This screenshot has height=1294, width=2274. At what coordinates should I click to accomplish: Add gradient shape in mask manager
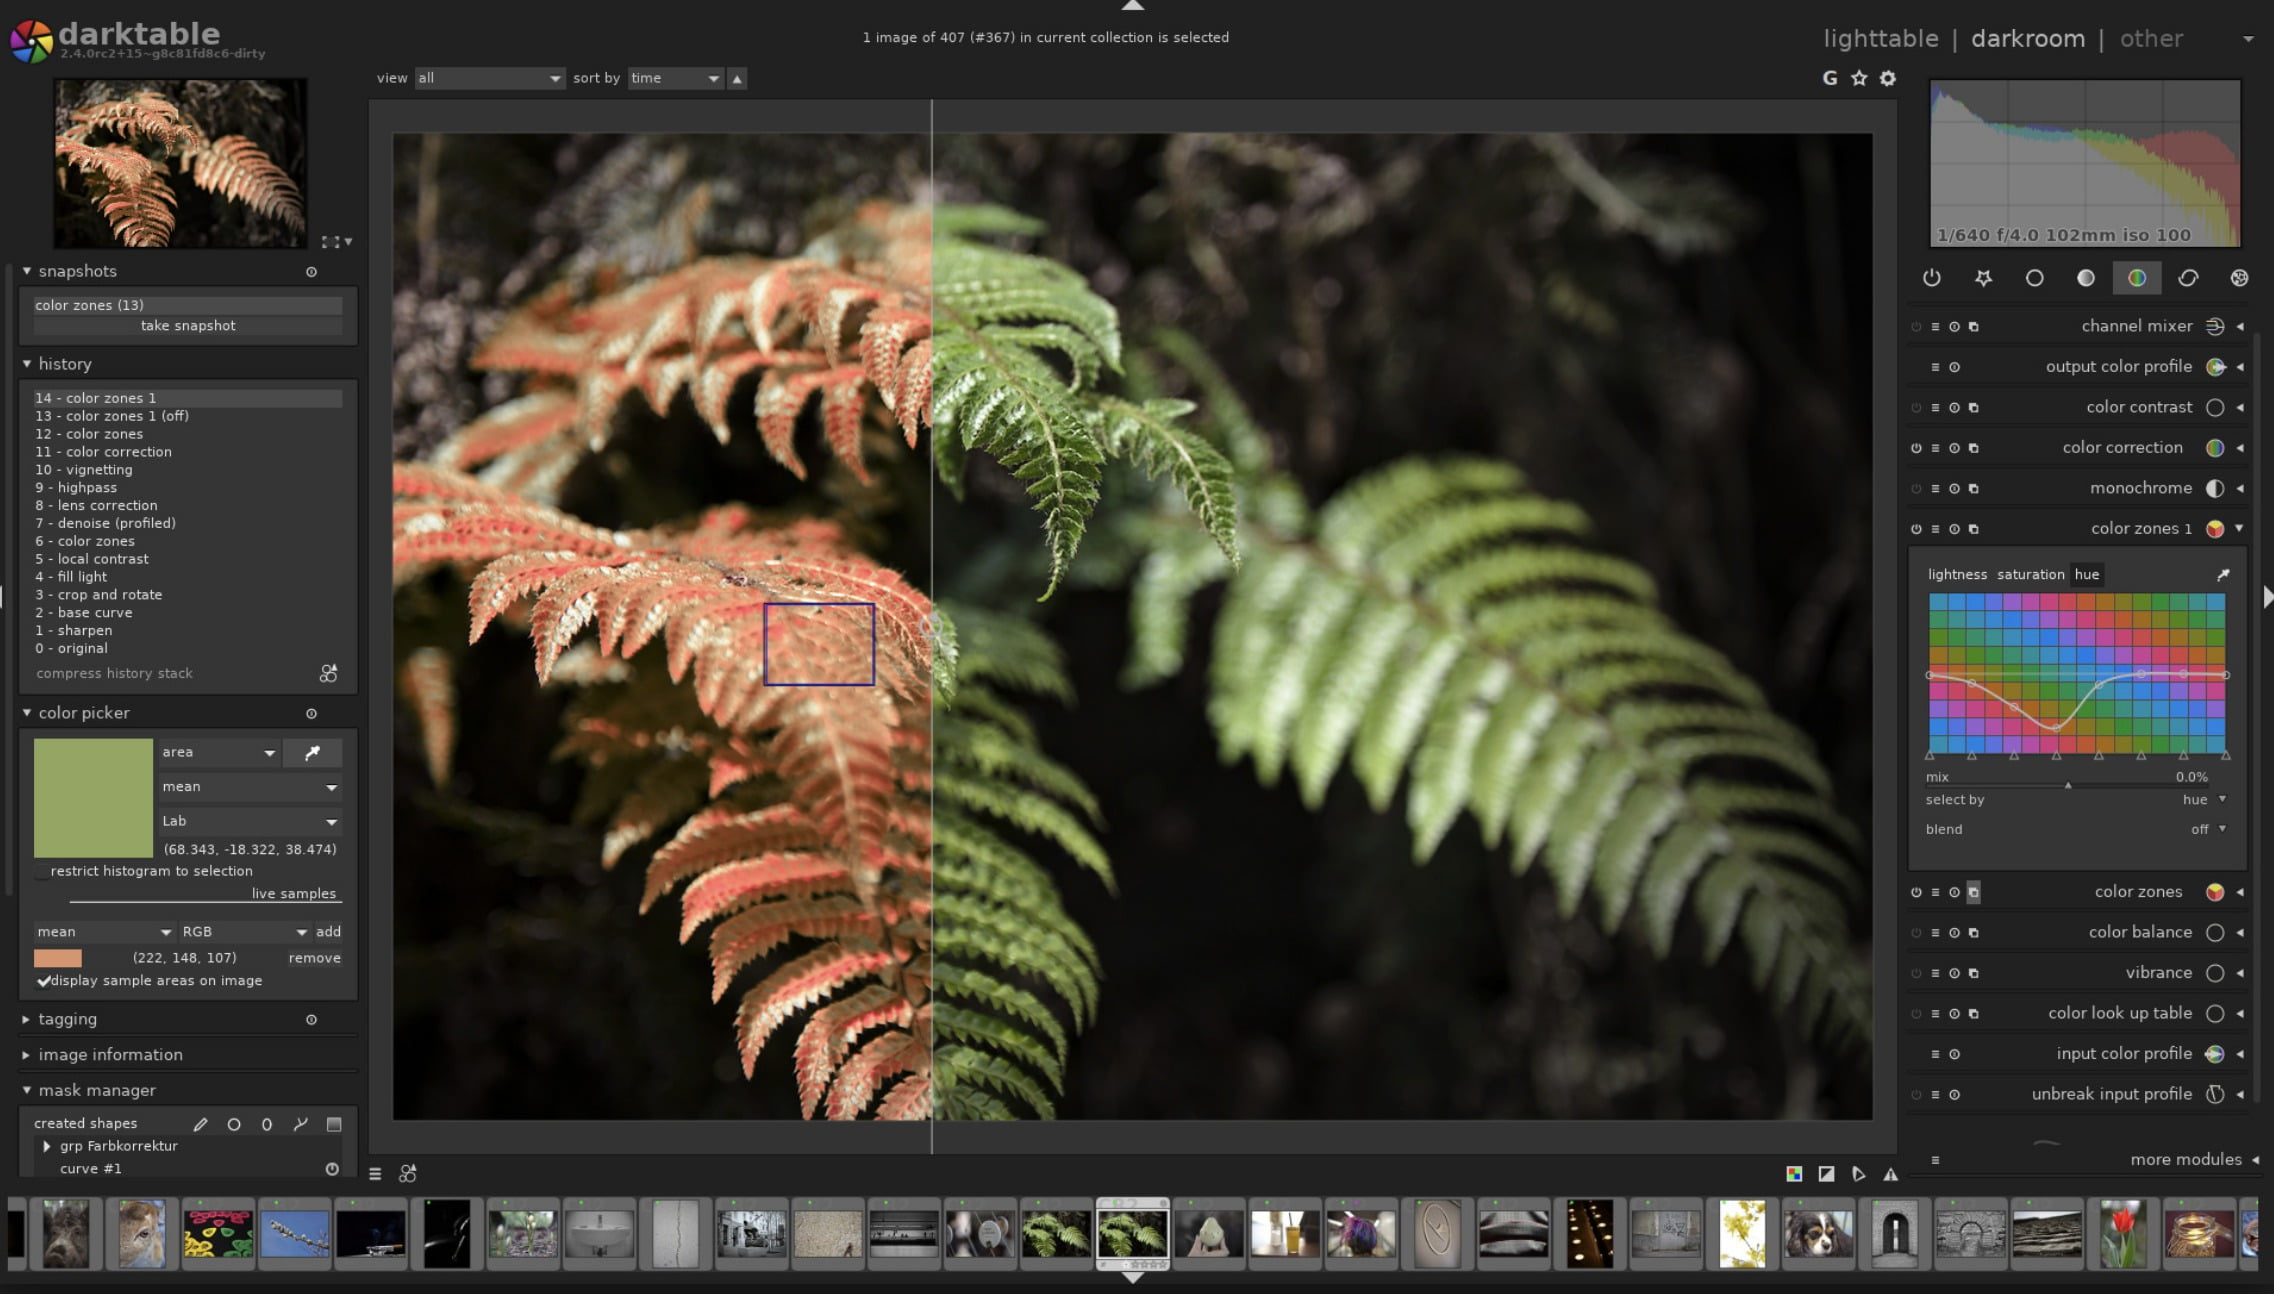click(x=334, y=1124)
